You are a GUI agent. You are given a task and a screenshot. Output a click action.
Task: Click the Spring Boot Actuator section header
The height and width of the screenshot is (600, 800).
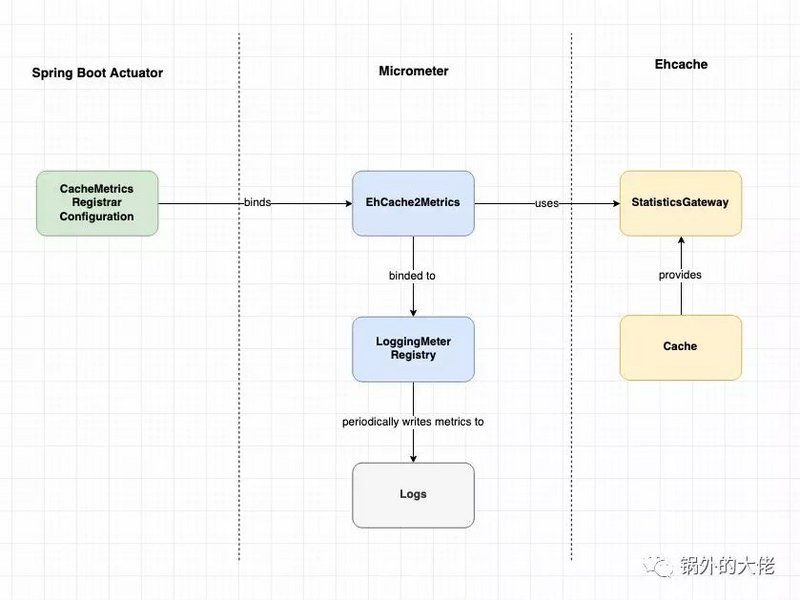tap(97, 73)
